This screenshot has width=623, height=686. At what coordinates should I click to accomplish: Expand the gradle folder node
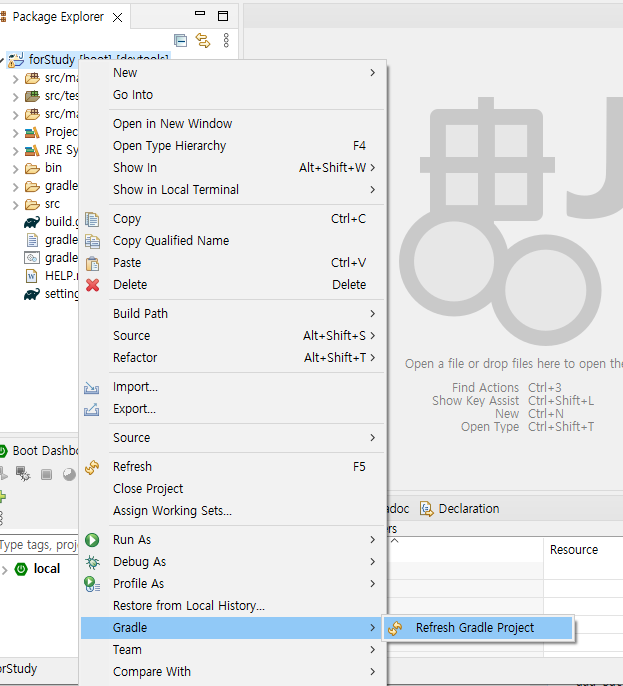coord(15,187)
